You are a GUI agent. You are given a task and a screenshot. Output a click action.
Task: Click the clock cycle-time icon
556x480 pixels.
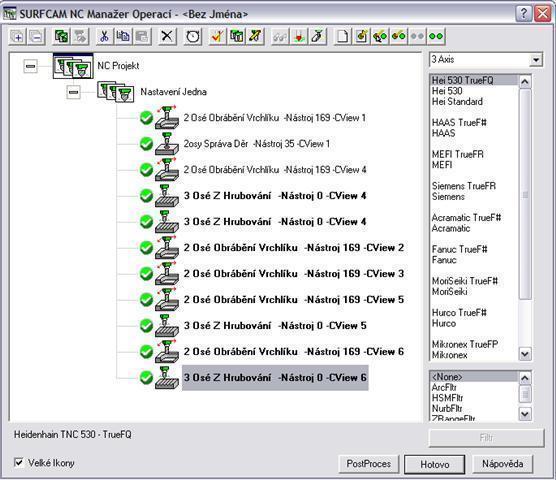pyautogui.click(x=193, y=36)
